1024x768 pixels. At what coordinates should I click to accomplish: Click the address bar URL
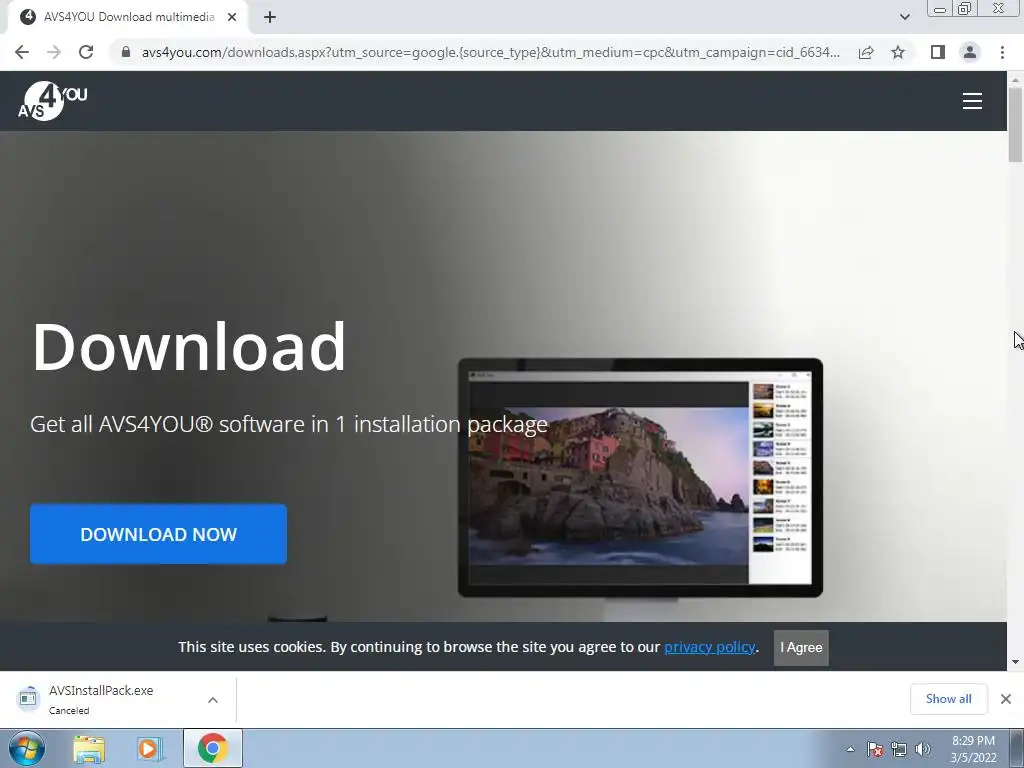click(490, 52)
